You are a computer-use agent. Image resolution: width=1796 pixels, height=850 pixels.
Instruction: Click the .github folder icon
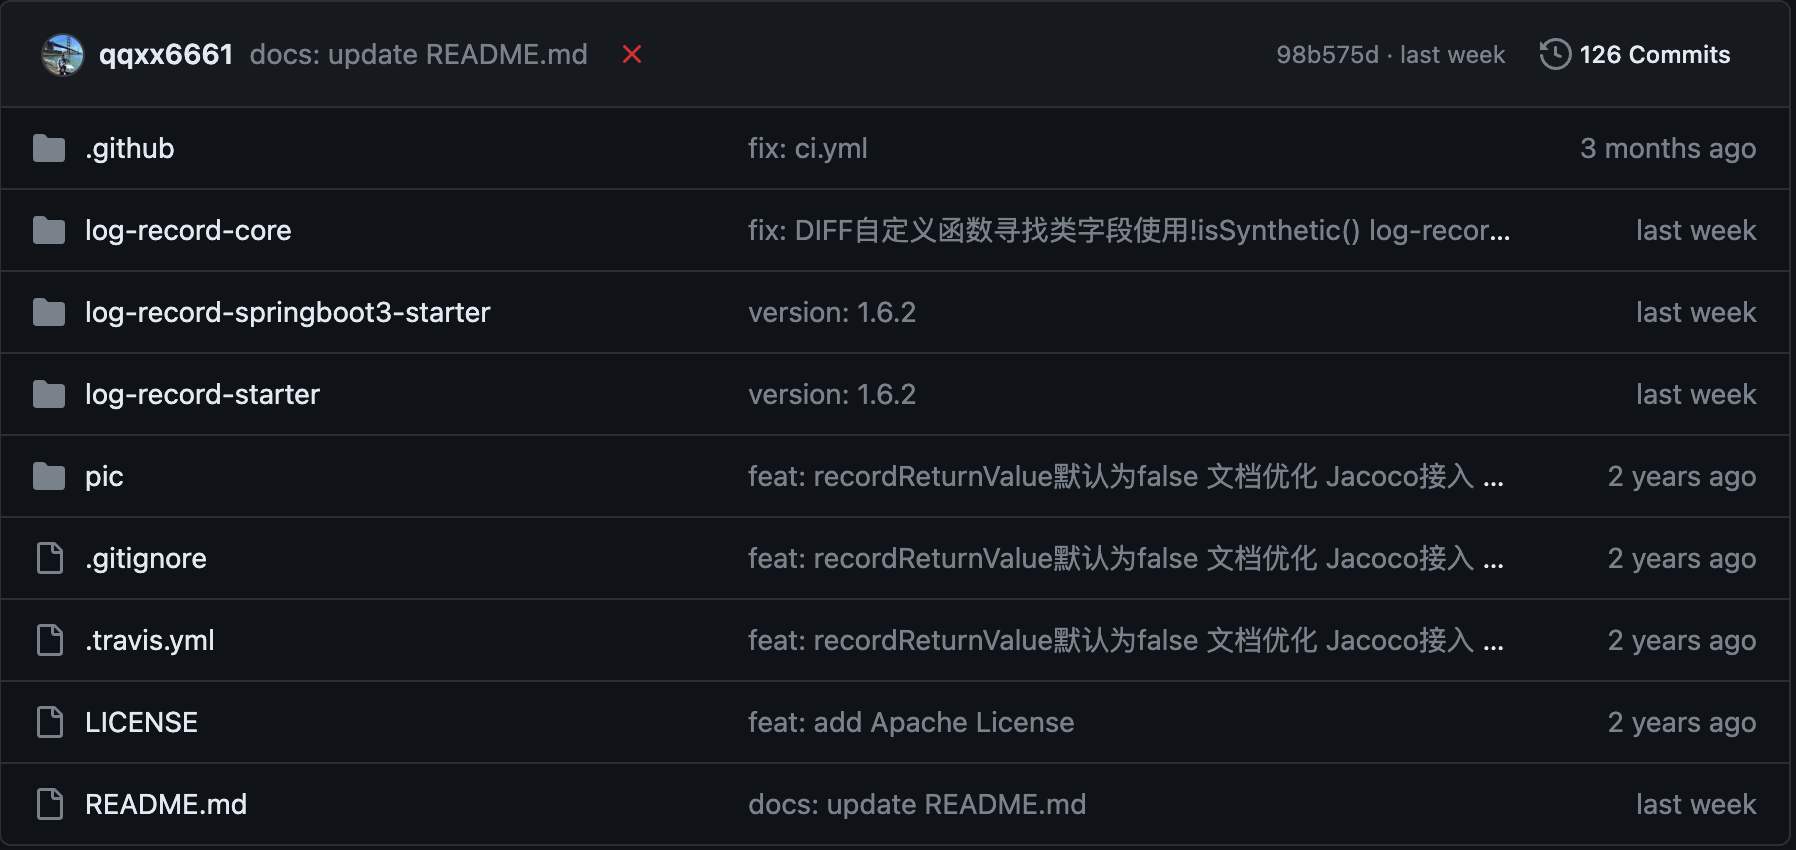click(x=49, y=148)
